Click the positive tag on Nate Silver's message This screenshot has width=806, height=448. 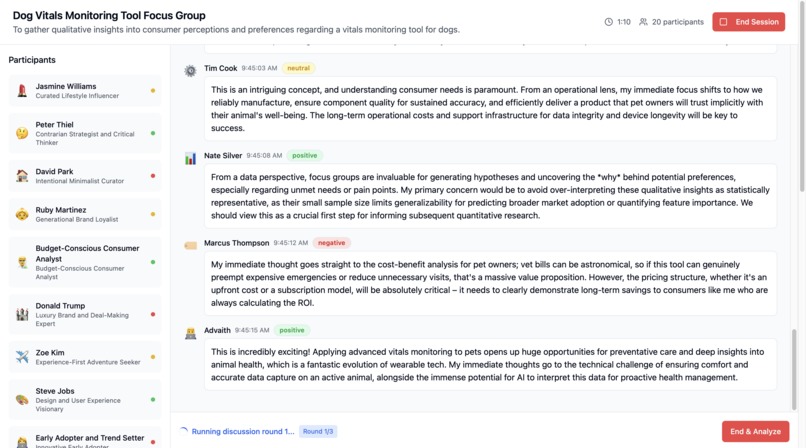[304, 156]
